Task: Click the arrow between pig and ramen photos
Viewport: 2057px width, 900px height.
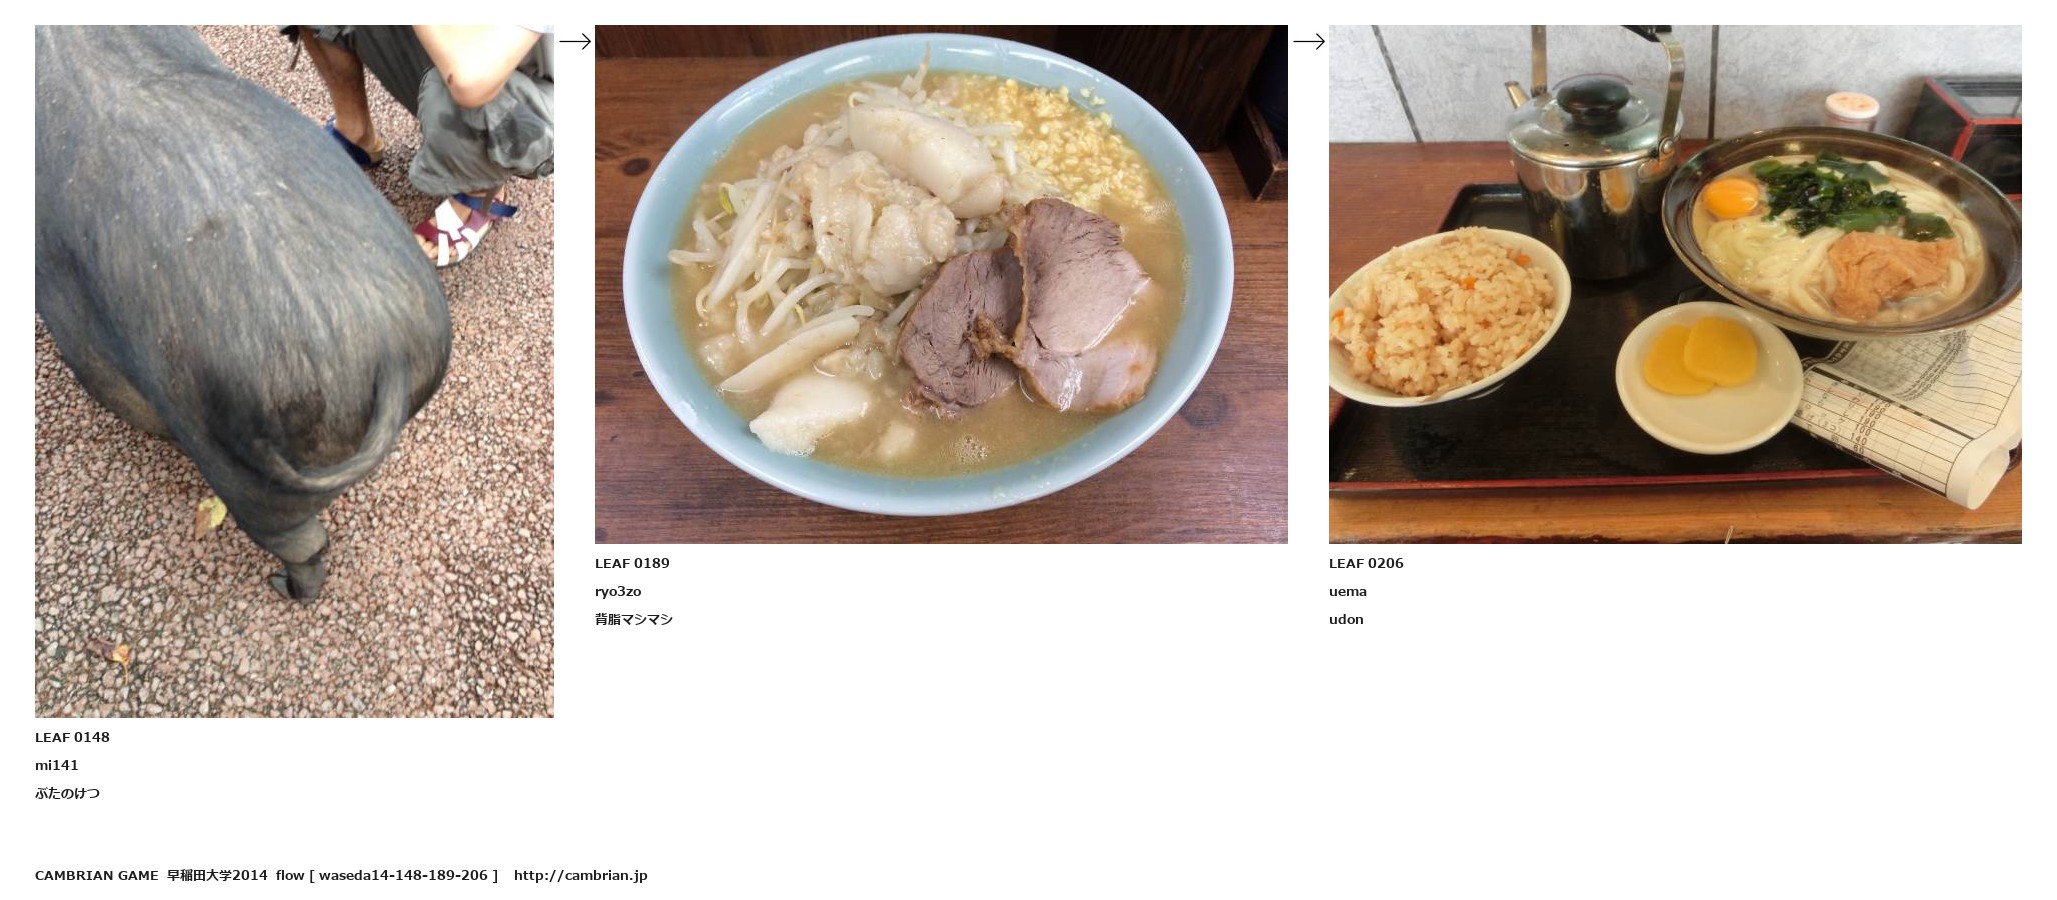Action: pyautogui.click(x=575, y=42)
